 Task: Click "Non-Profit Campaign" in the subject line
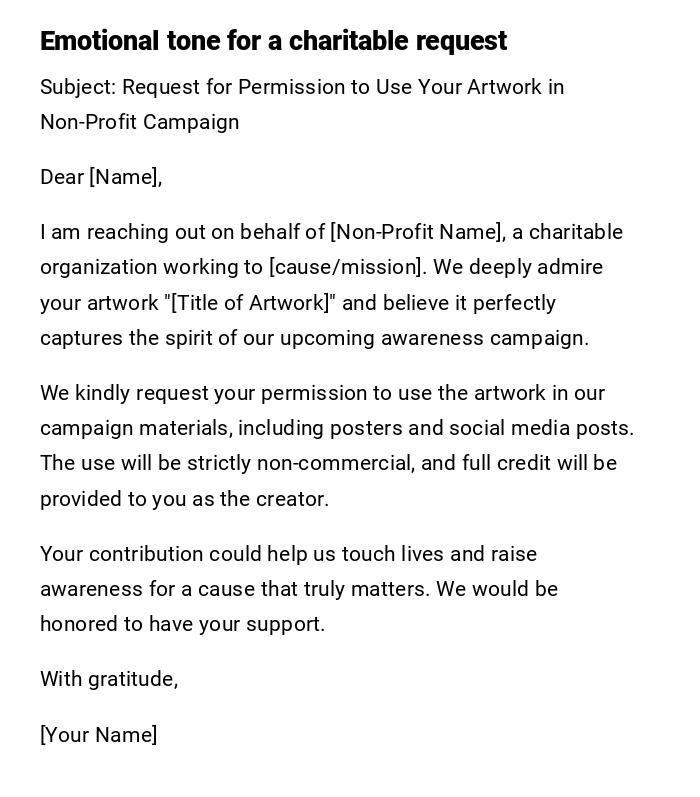point(139,122)
